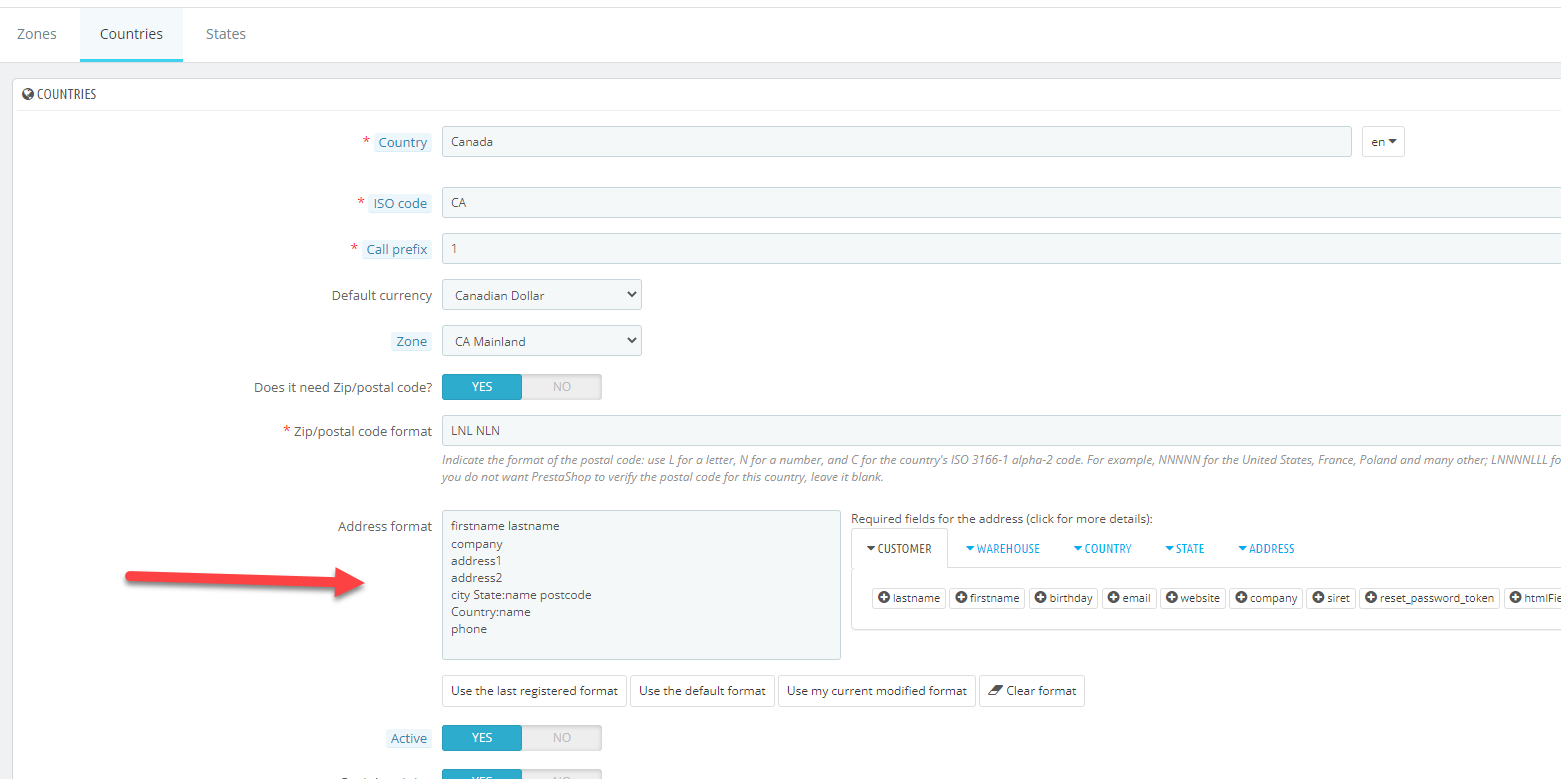Click the Country name input field
Viewport: 1561px width, 779px height.
click(897, 142)
